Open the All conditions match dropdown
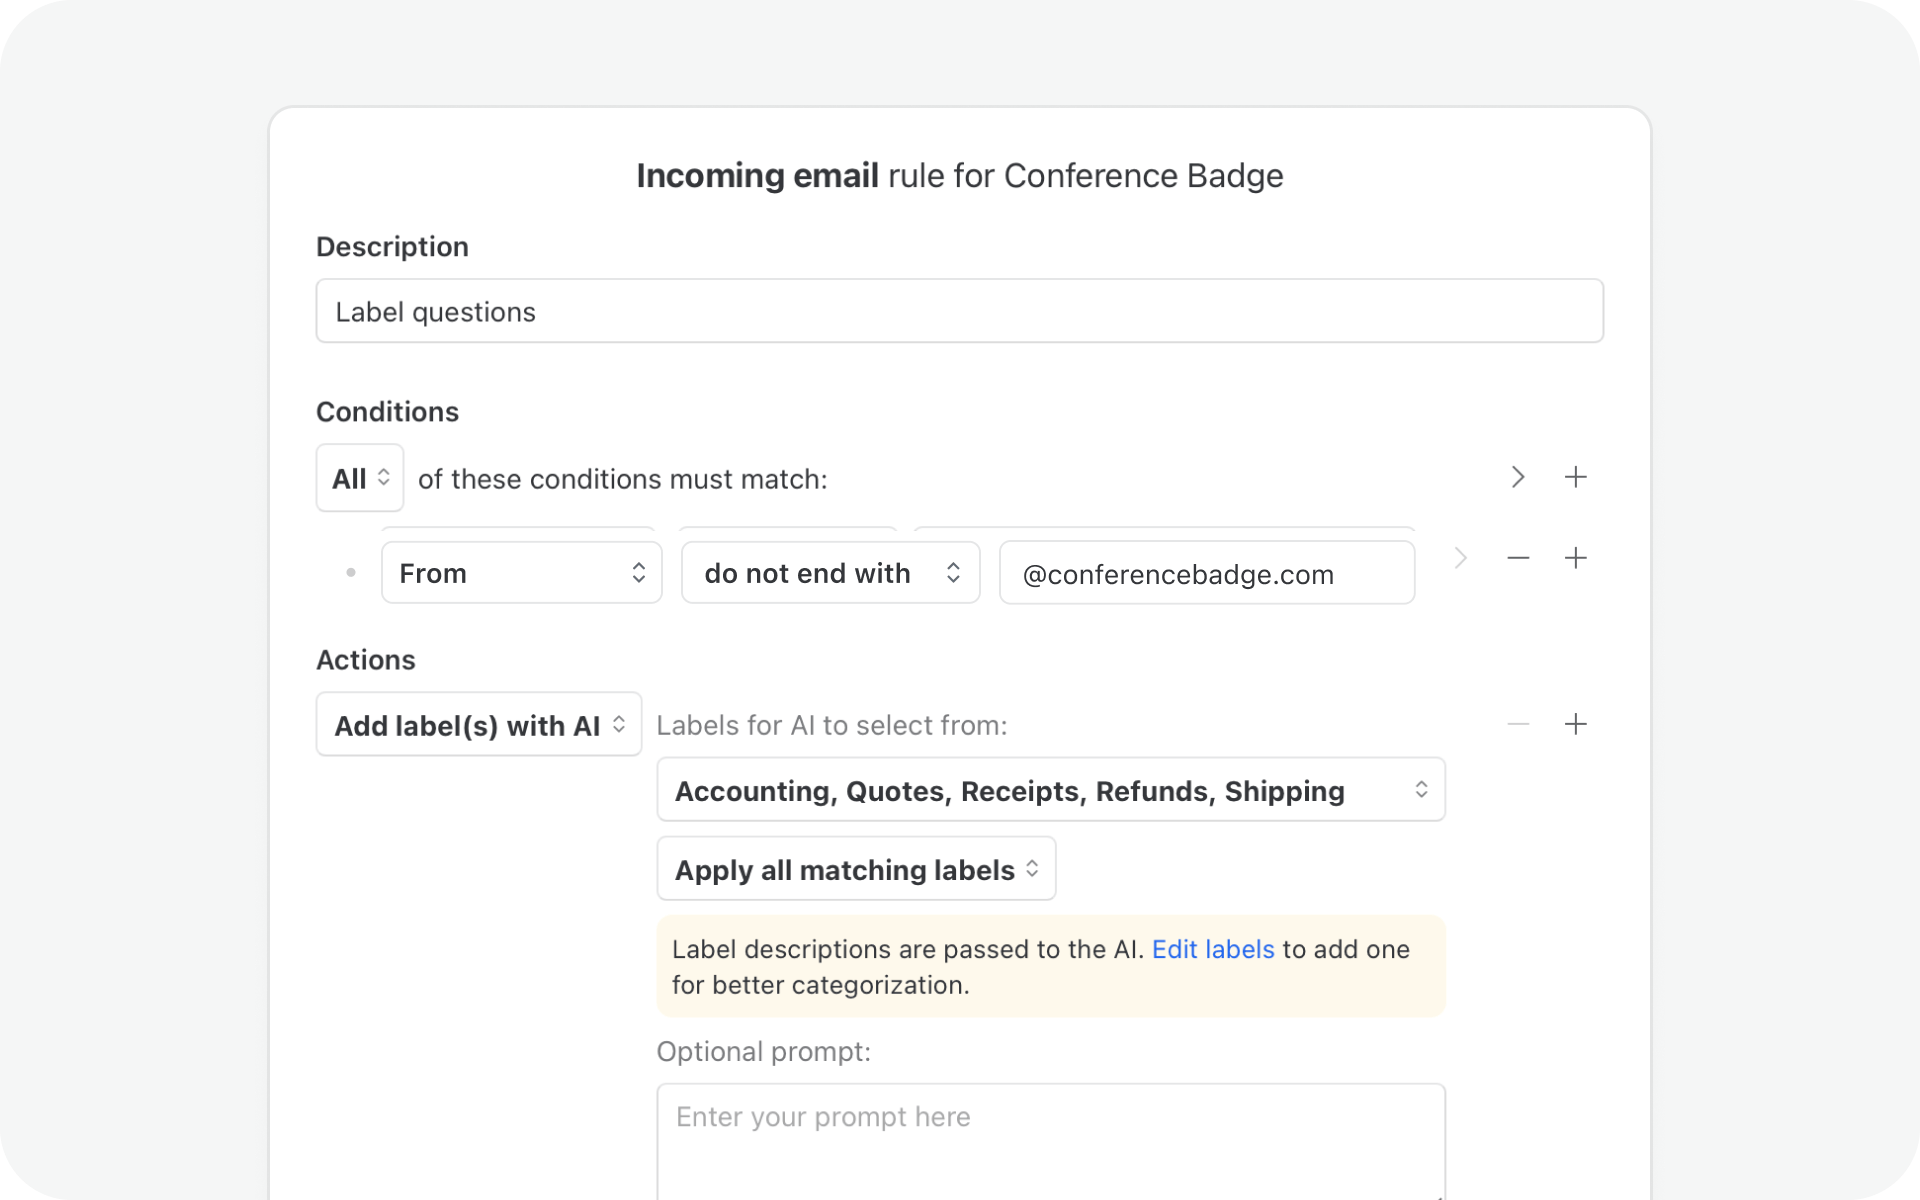 360,478
